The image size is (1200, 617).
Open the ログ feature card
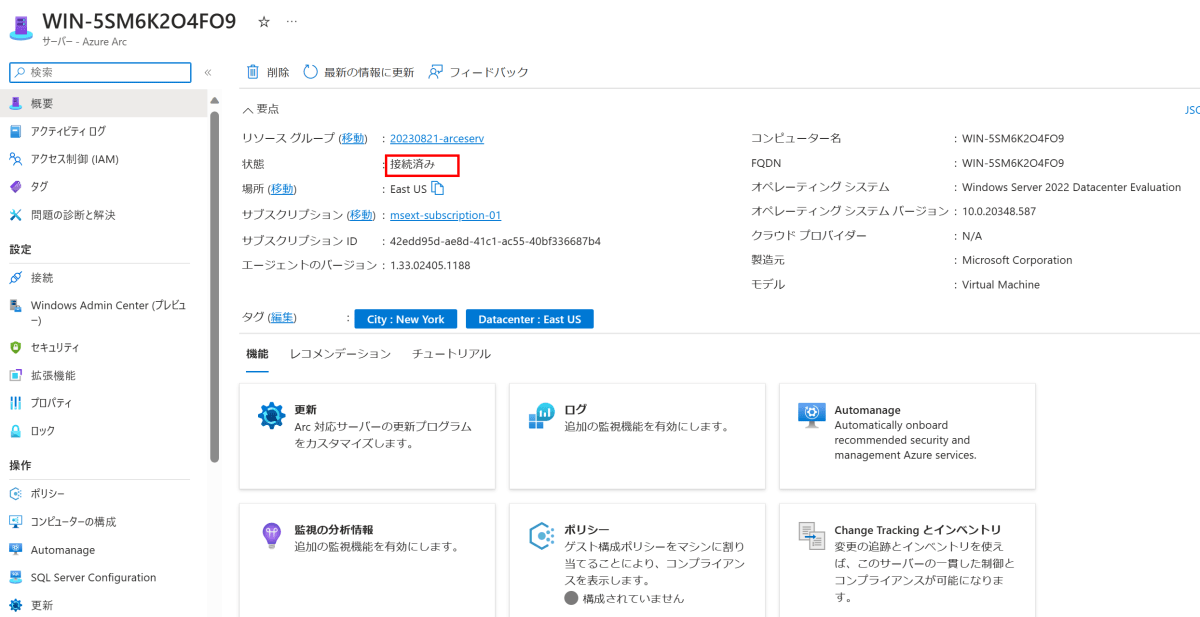coord(637,436)
